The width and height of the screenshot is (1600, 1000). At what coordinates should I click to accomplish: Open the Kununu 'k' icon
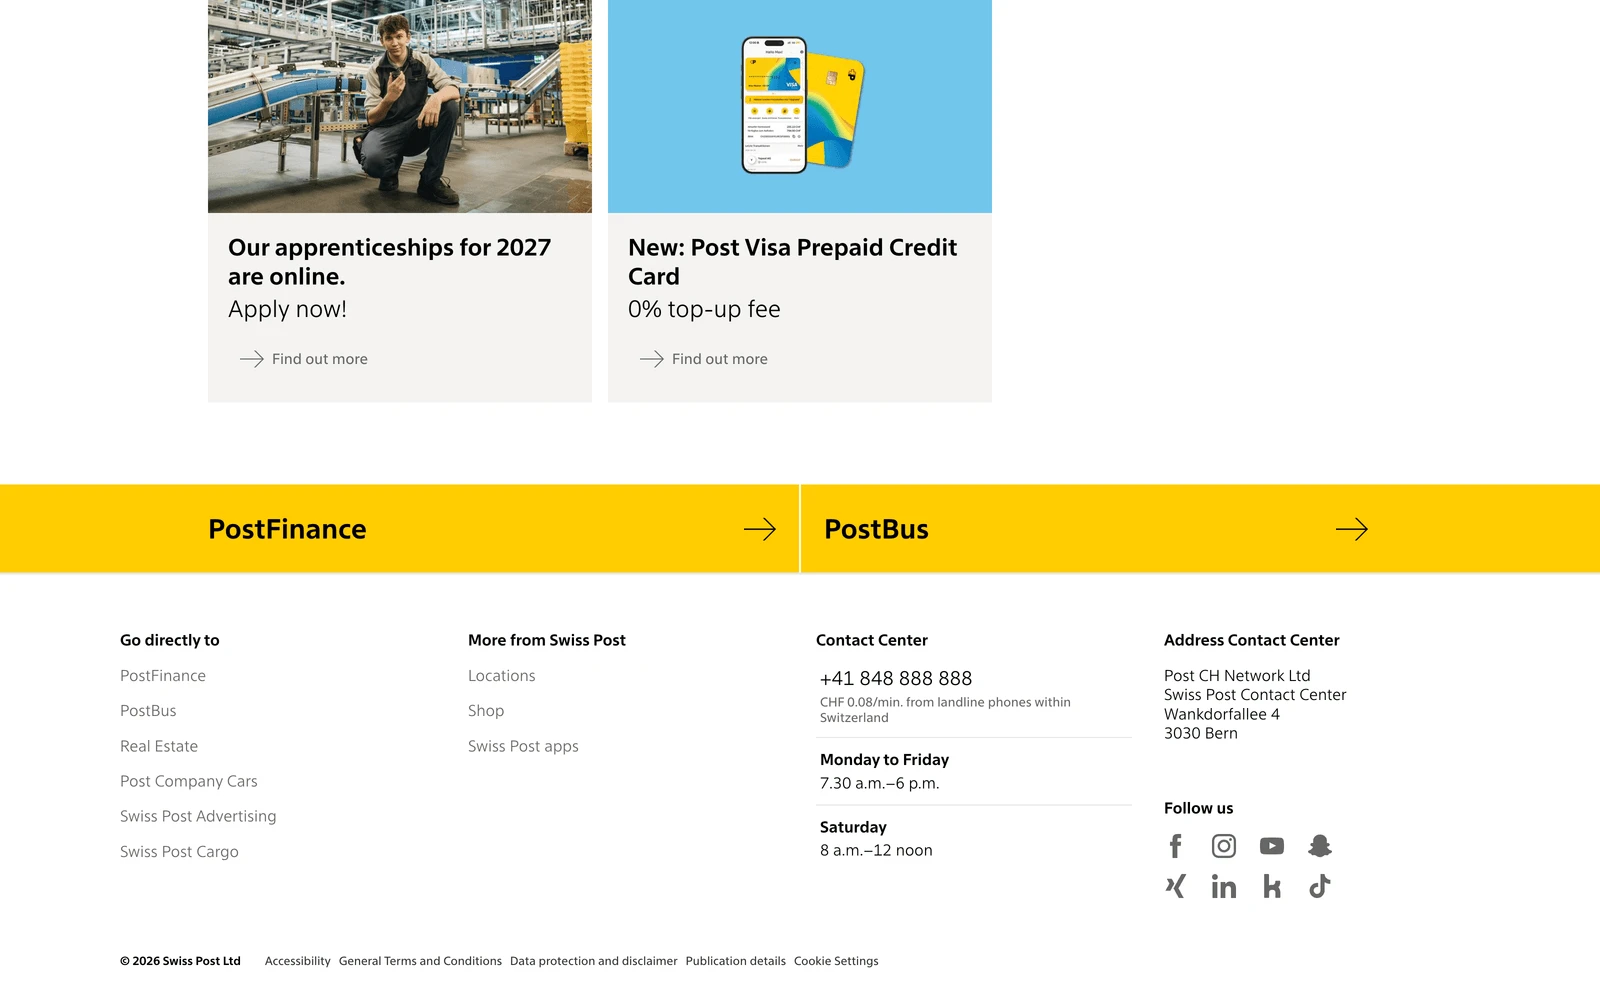(x=1272, y=886)
